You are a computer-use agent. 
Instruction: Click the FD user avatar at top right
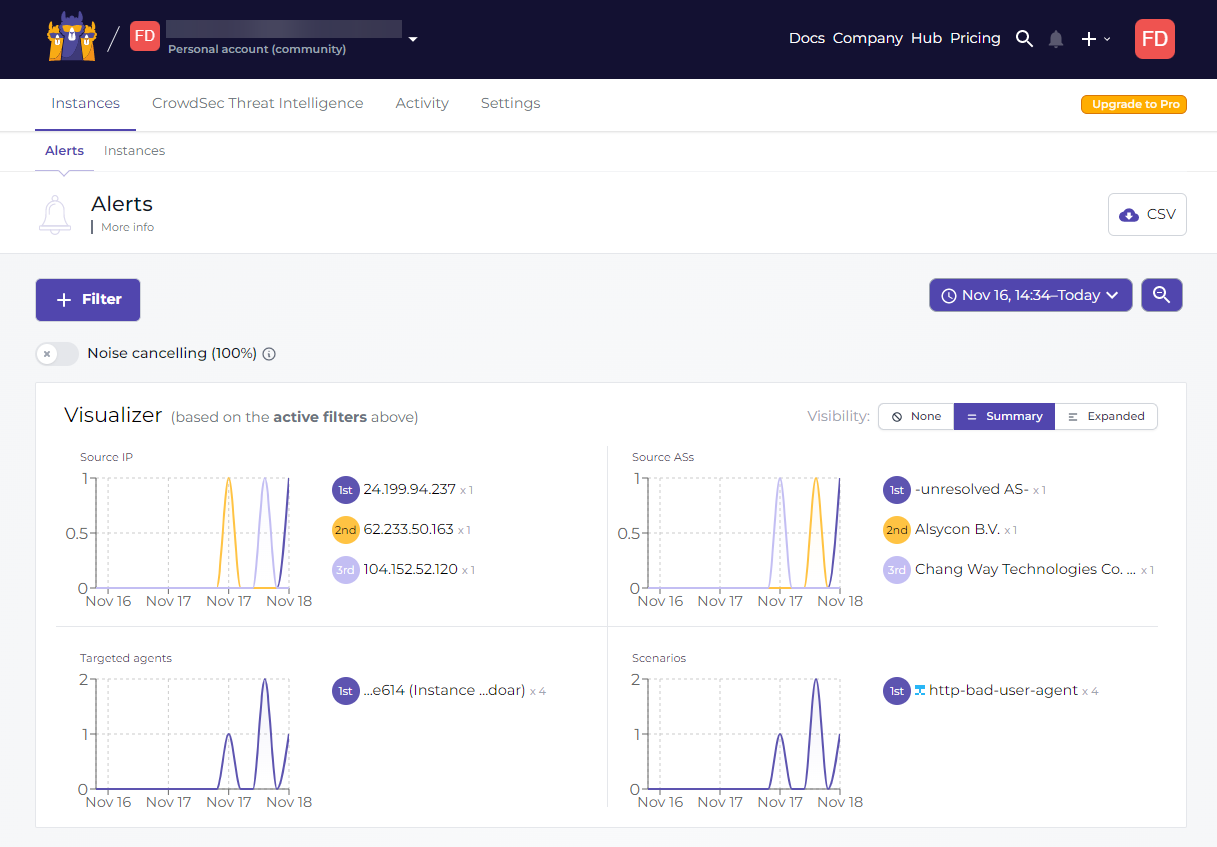1154,39
